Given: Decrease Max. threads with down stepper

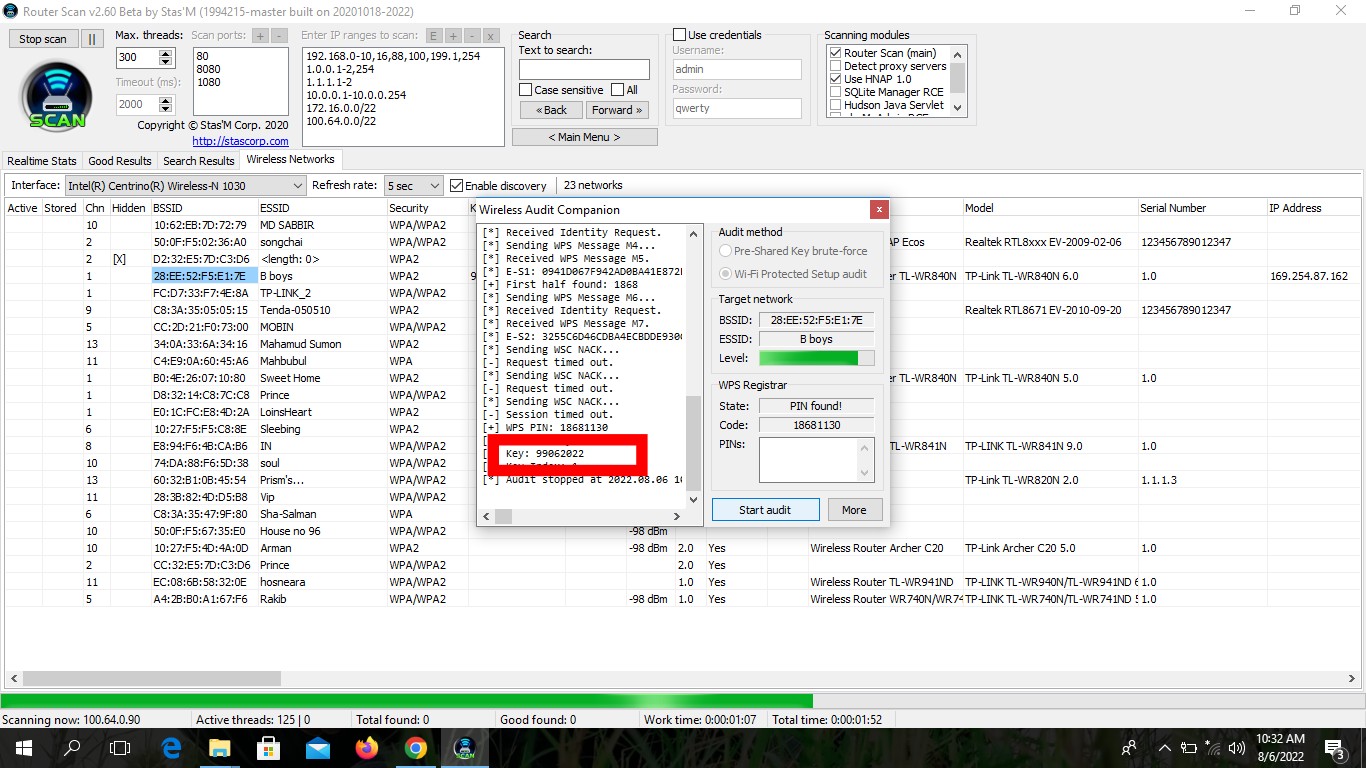Looking at the screenshot, I should [165, 62].
